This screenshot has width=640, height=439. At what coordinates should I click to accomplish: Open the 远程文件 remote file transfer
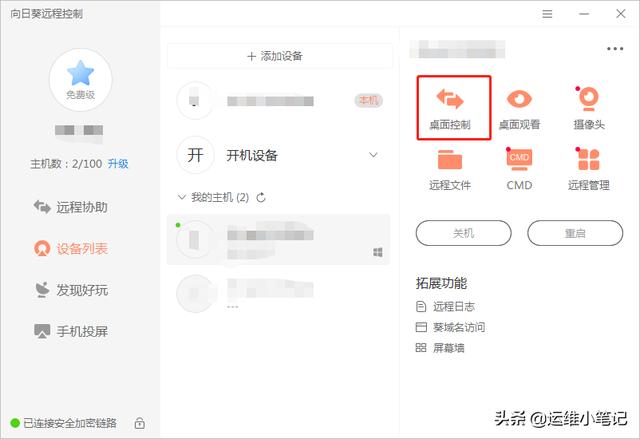(x=450, y=171)
